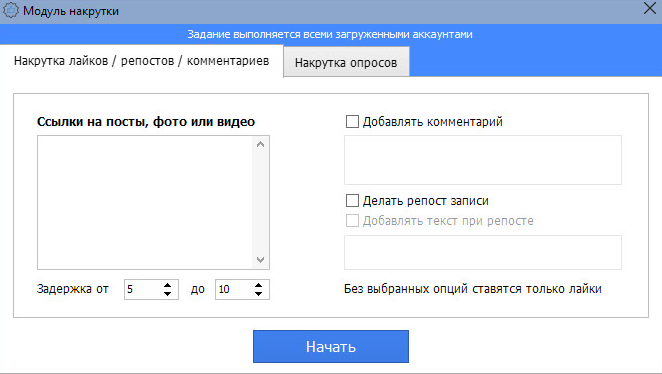Viewport: 662px width, 374px height.
Task: Increase the Задержка от value
Action: click(x=168, y=285)
